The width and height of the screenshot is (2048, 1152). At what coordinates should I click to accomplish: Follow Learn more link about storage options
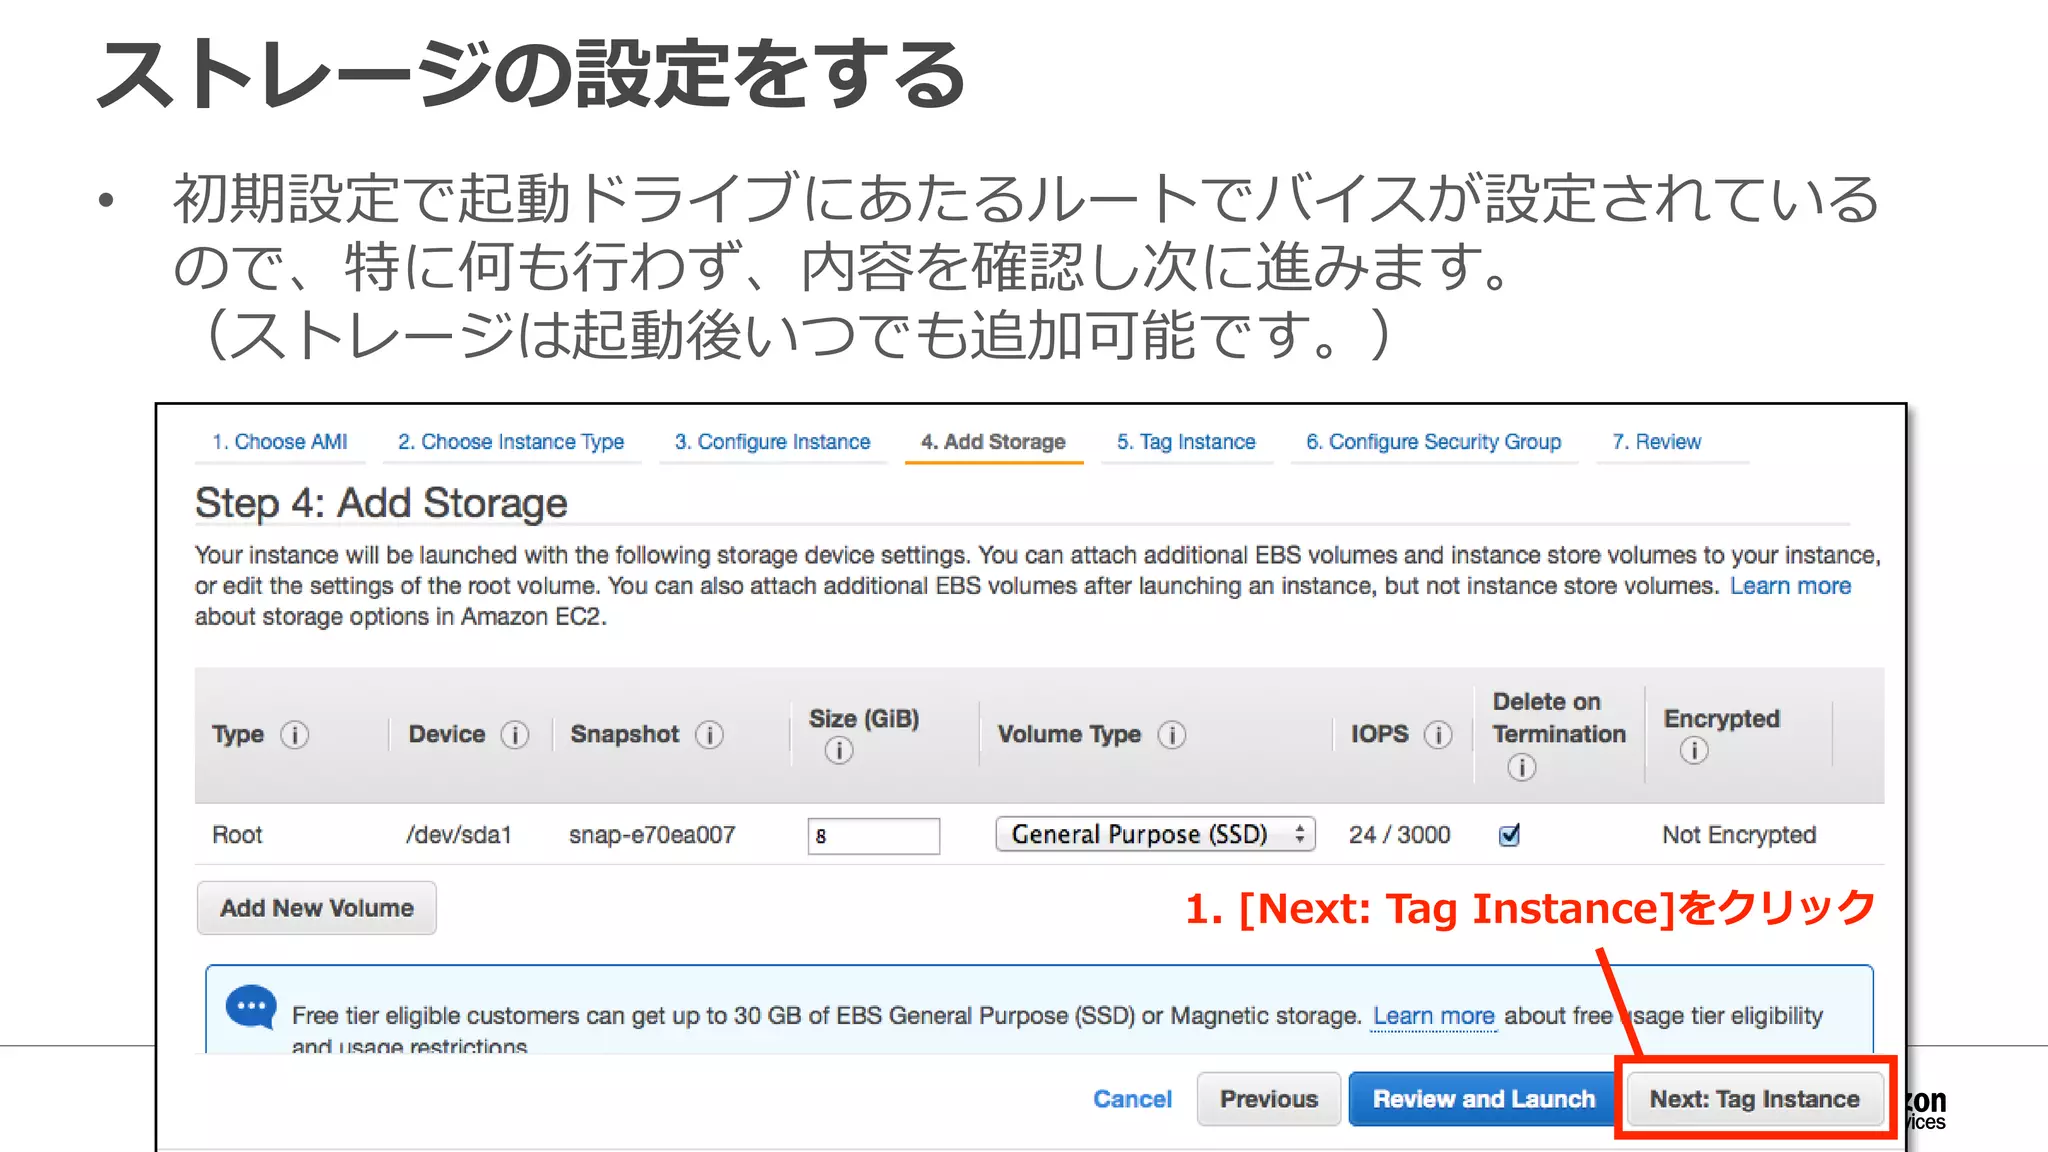[1790, 586]
